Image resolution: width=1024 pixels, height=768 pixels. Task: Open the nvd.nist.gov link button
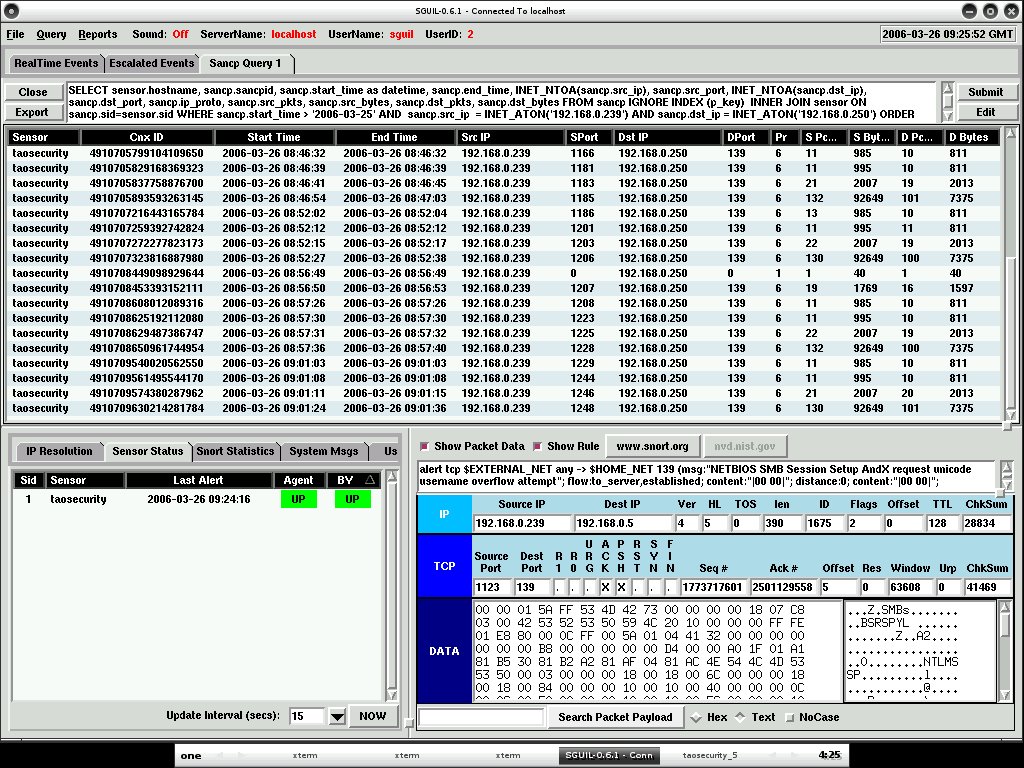[744, 446]
